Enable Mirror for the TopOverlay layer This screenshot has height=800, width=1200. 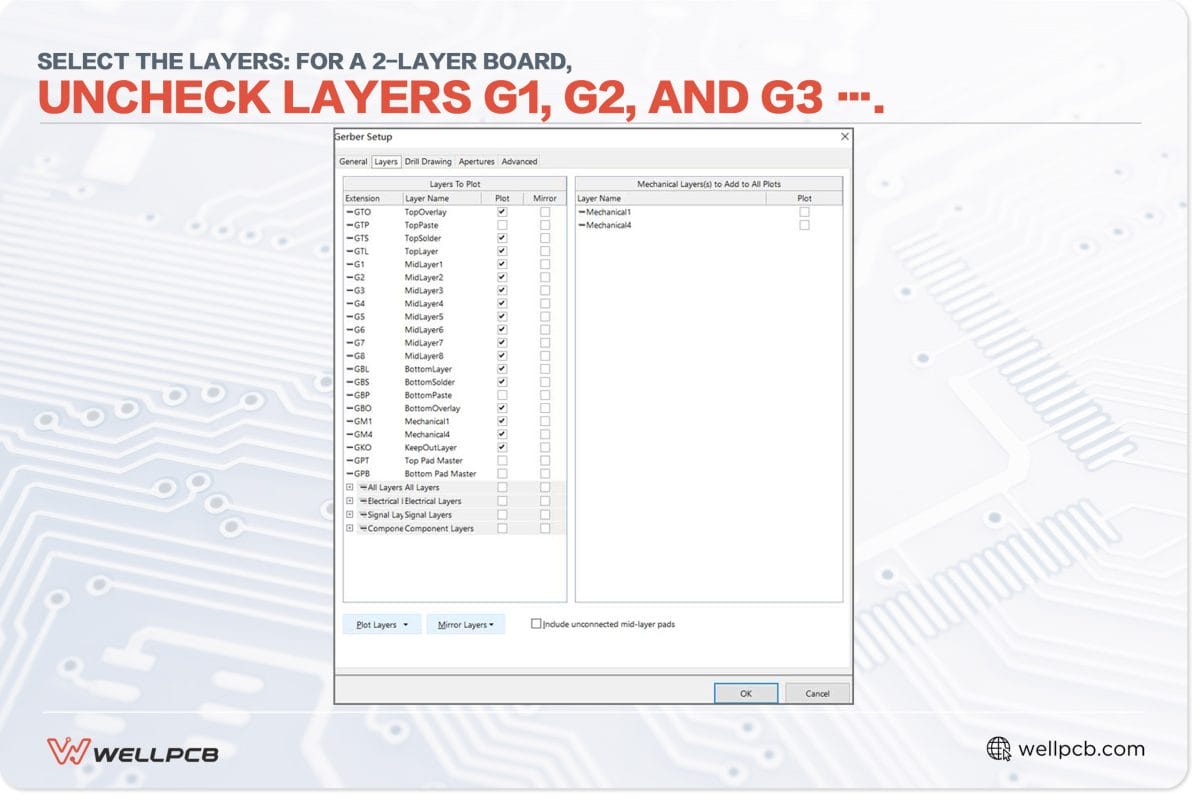tap(545, 212)
